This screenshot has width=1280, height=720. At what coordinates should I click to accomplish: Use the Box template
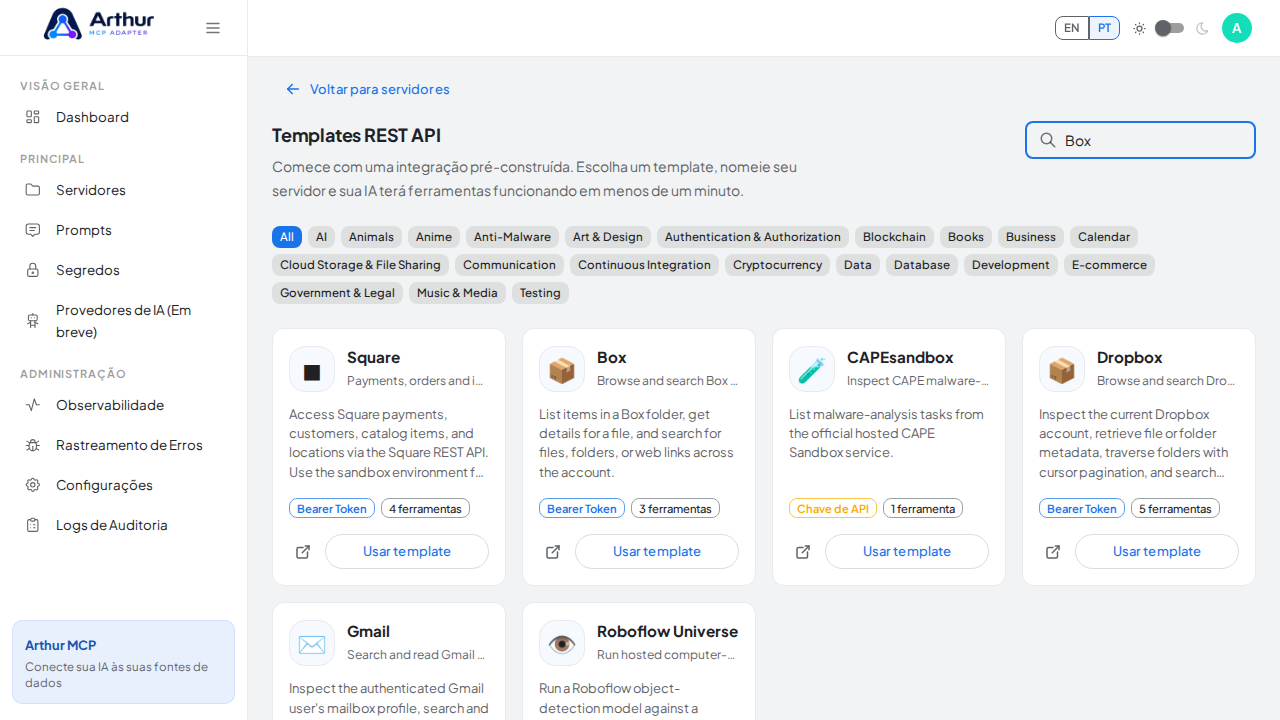pos(657,552)
